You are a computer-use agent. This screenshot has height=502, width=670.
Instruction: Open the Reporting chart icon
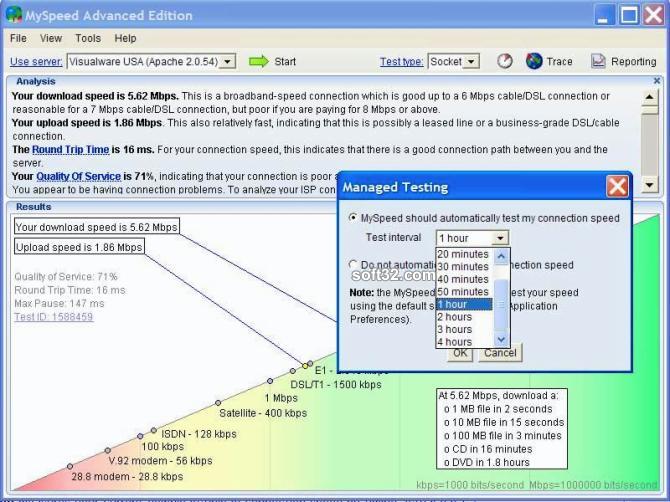[x=598, y=61]
